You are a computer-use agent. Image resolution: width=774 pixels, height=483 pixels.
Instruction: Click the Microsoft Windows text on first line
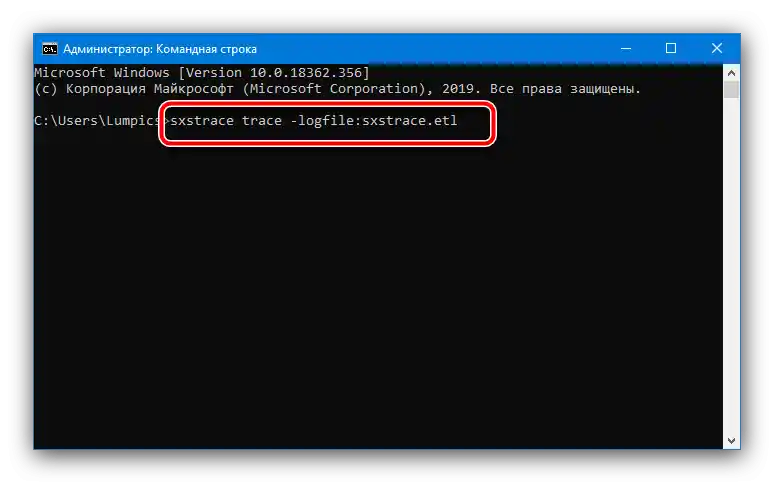click(96, 73)
